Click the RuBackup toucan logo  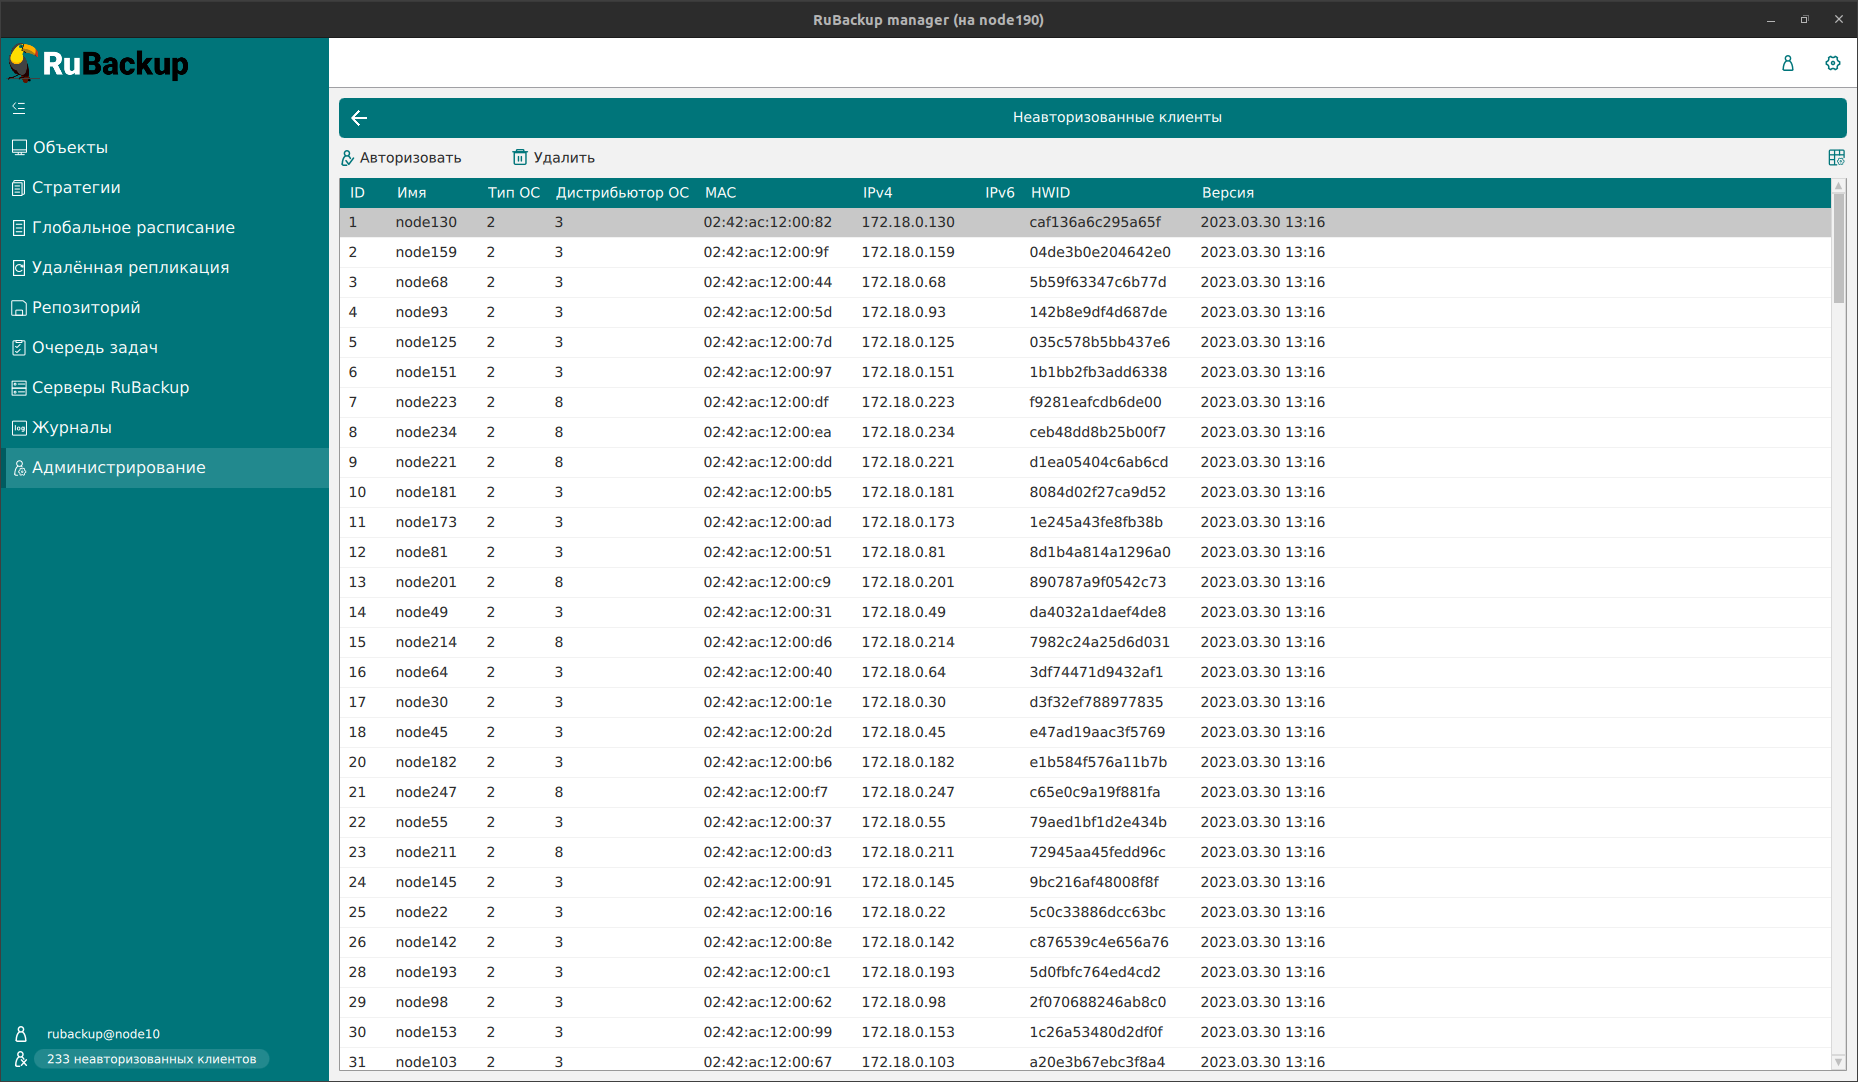pyautogui.click(x=23, y=63)
